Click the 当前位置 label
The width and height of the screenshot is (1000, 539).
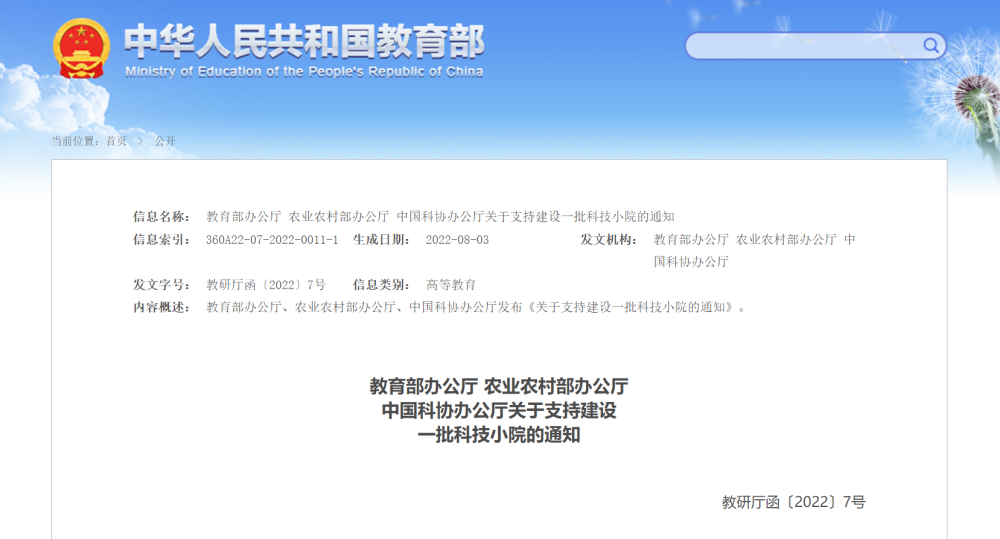(76, 141)
